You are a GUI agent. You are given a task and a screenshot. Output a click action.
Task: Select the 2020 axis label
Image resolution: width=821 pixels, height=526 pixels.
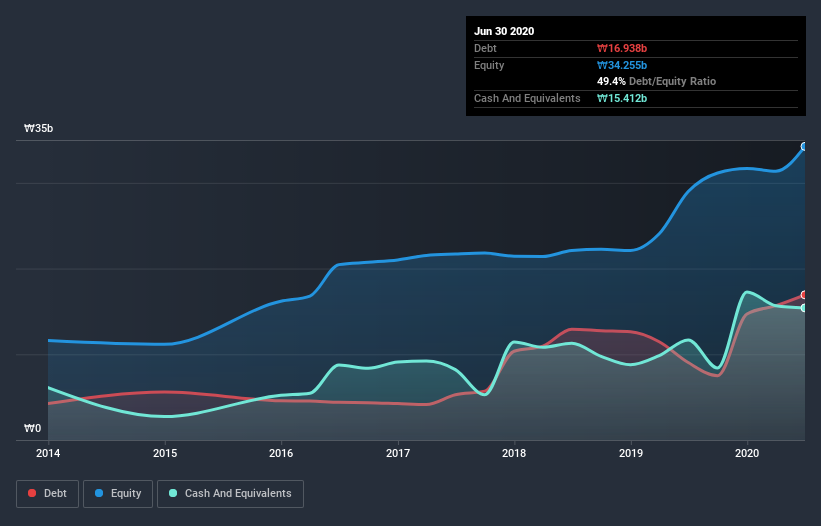[x=747, y=453]
